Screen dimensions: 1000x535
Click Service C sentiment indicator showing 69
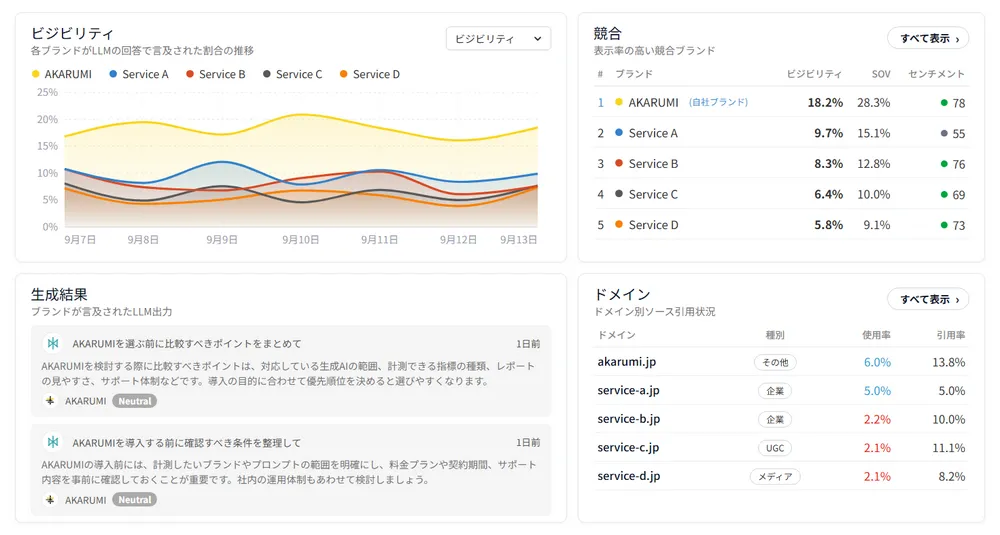tap(953, 194)
